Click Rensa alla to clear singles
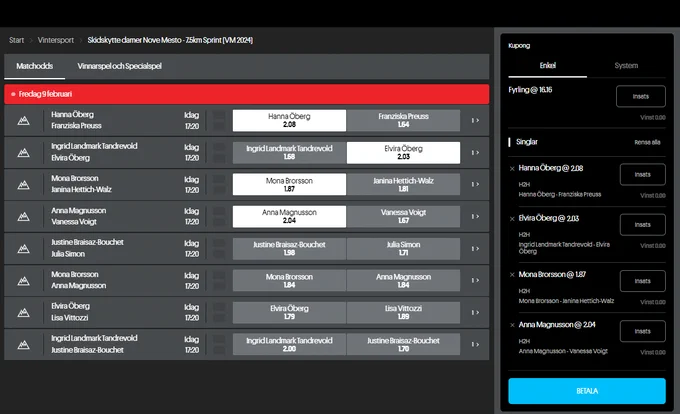 (x=647, y=142)
